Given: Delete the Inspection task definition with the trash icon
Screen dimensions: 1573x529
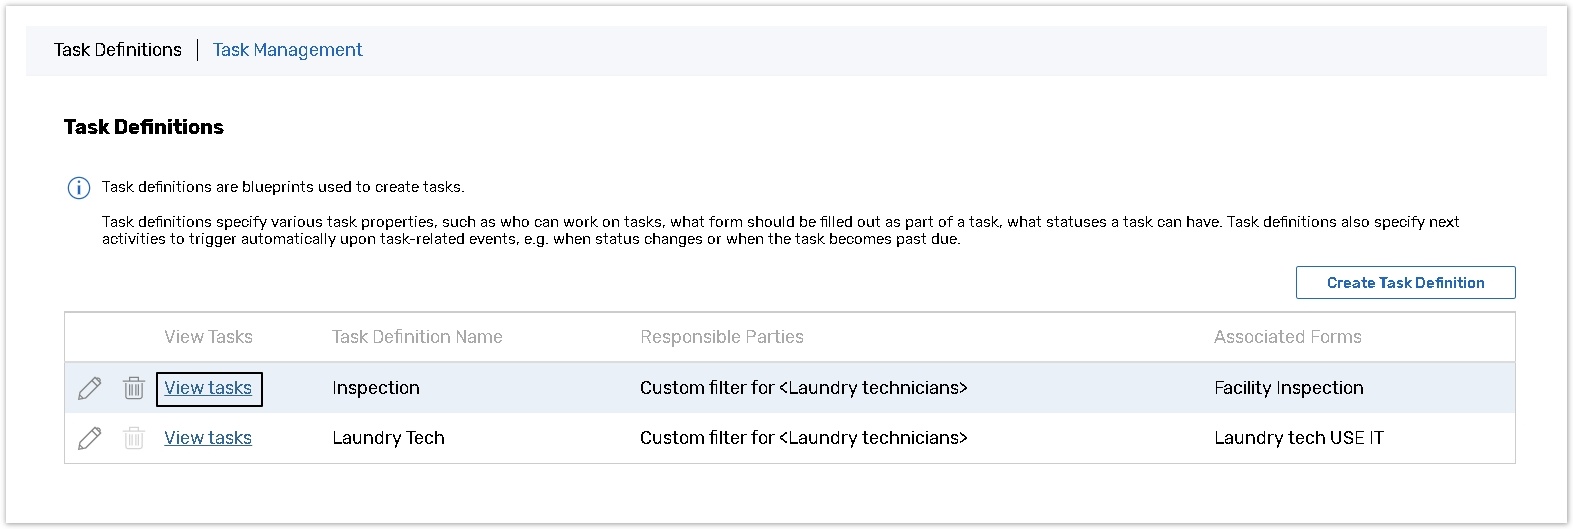Looking at the screenshot, I should point(134,388).
